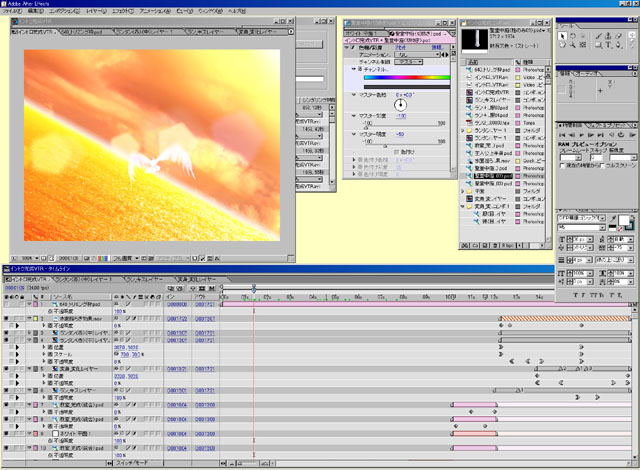
Task: Toggle audio speaker in Time Controls
Action: (x=611, y=135)
